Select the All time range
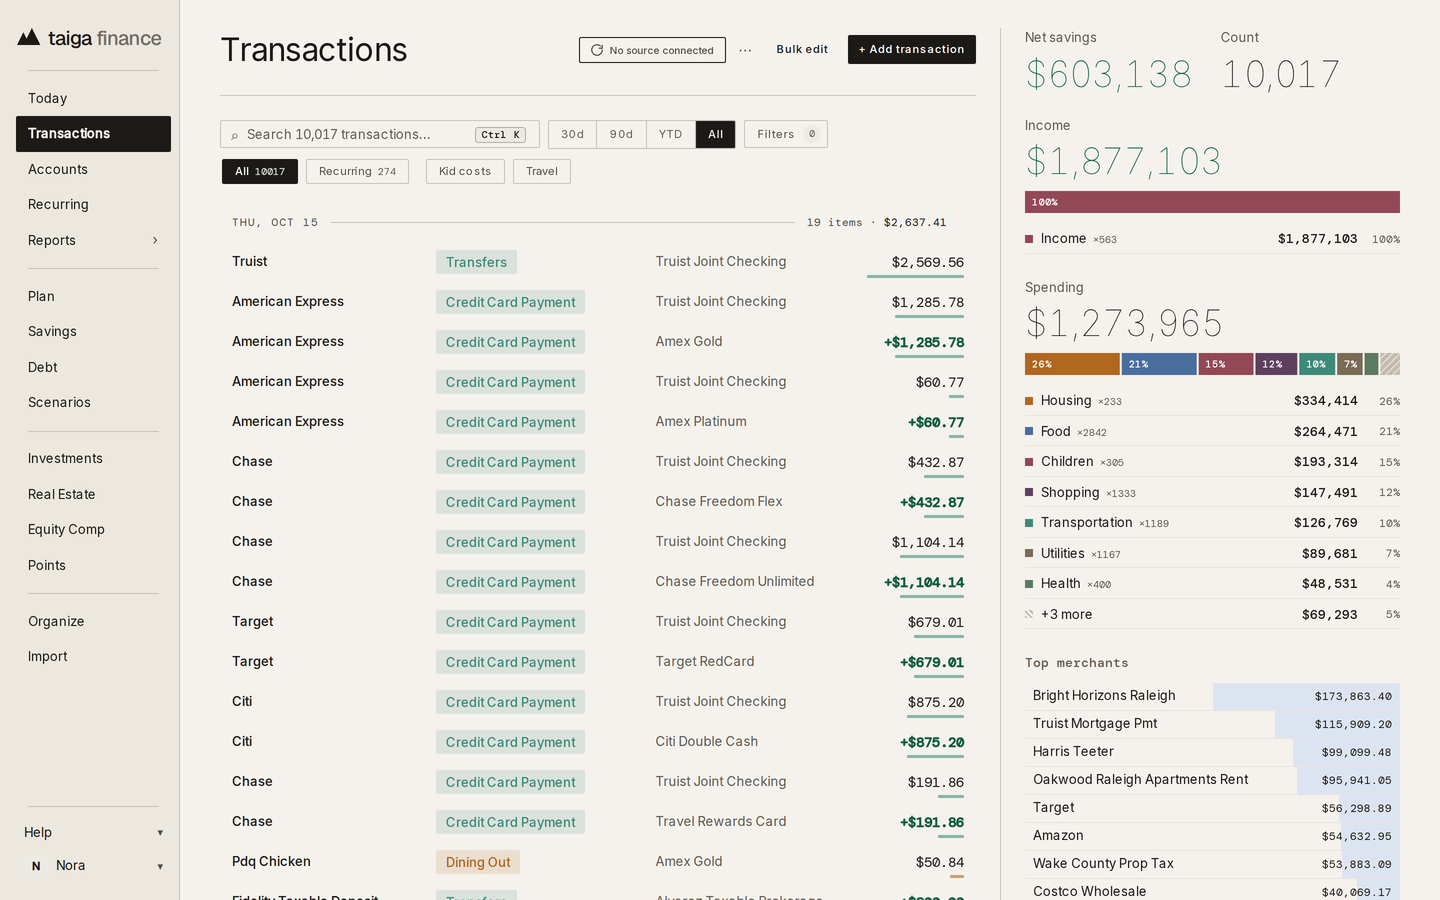The image size is (1440, 900). [715, 134]
